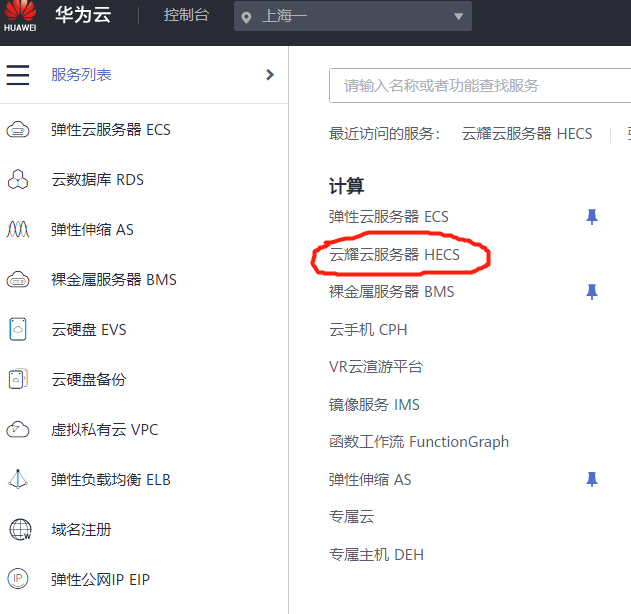Click the BMS bare metal sidebar icon
The width and height of the screenshot is (631, 614).
pyautogui.click(x=18, y=279)
